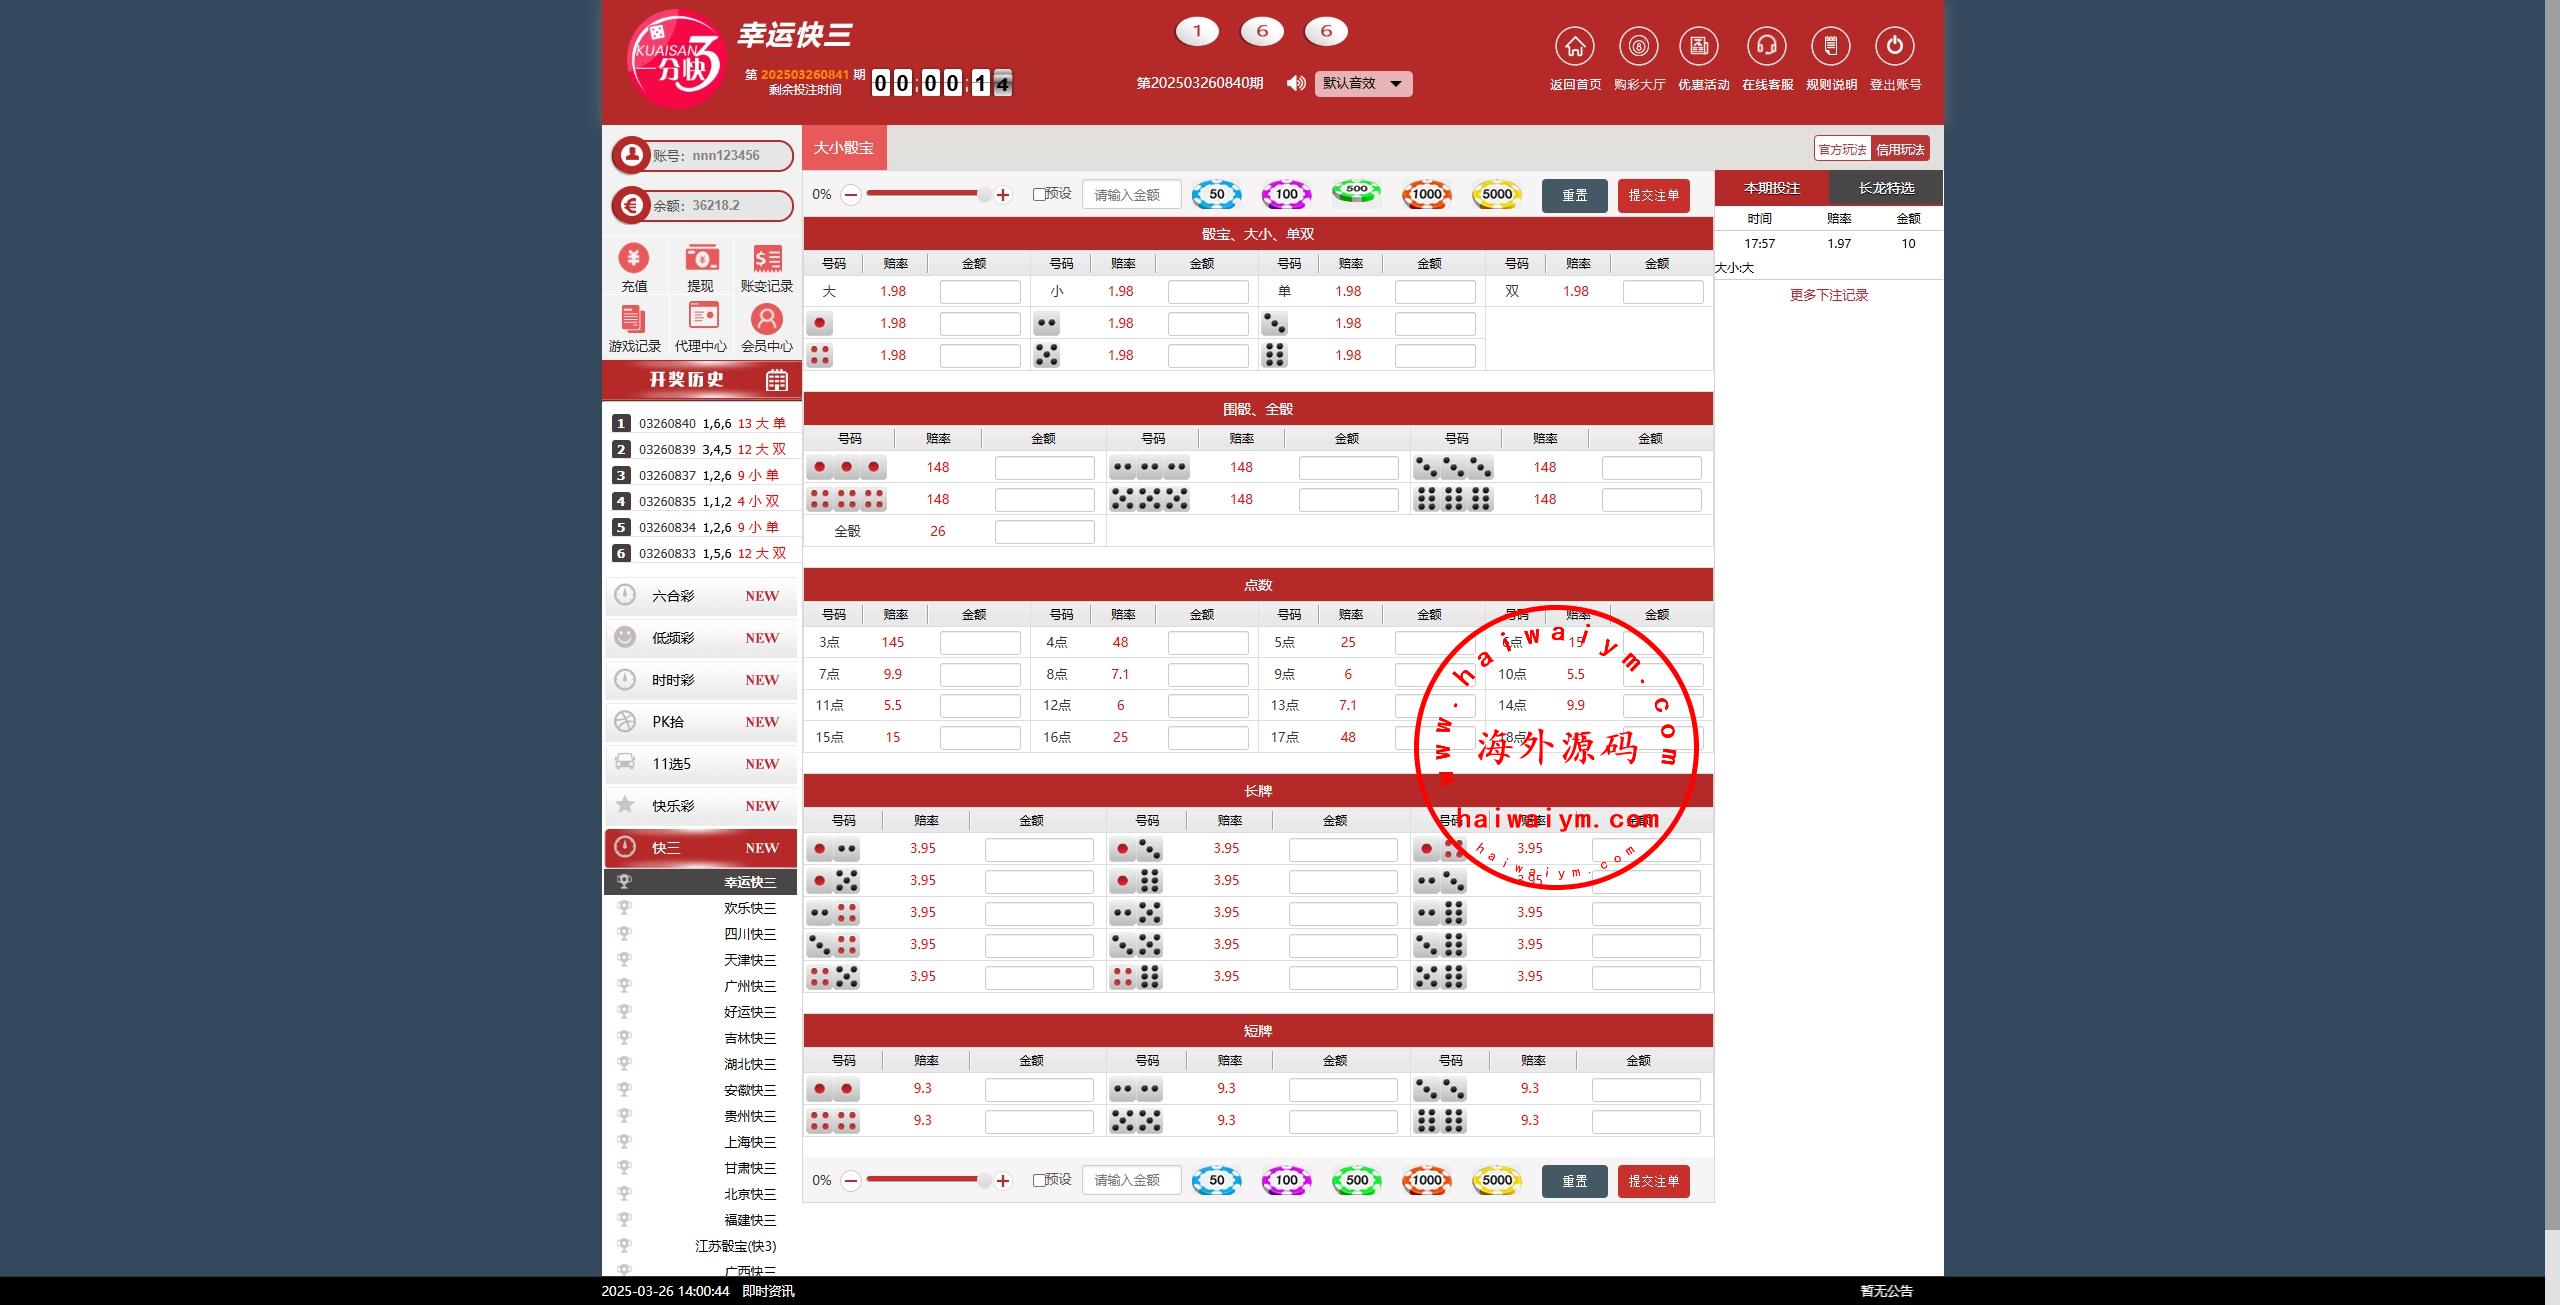Screen dimensions: 2560x1305
Task: Enable the top 预设 checkbox
Action: point(1039,194)
